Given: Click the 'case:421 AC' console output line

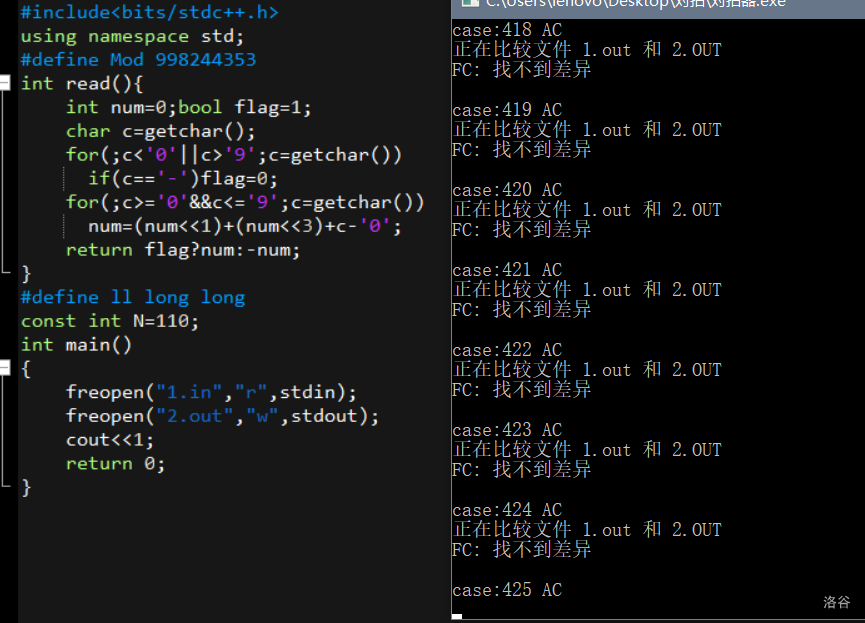Looking at the screenshot, I should point(507,270).
